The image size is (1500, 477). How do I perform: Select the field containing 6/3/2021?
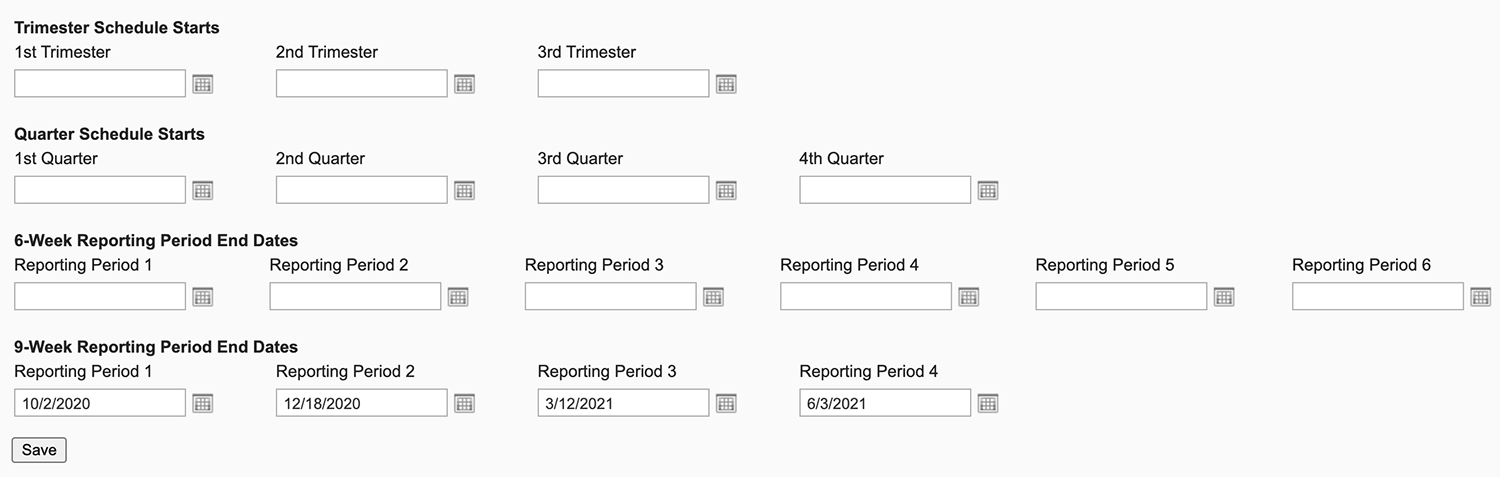[x=885, y=403]
